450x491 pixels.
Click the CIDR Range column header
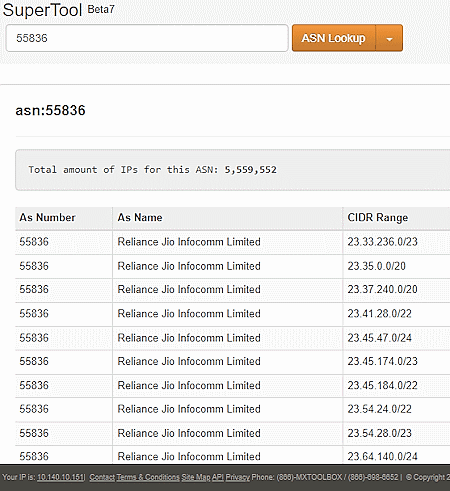coord(378,218)
